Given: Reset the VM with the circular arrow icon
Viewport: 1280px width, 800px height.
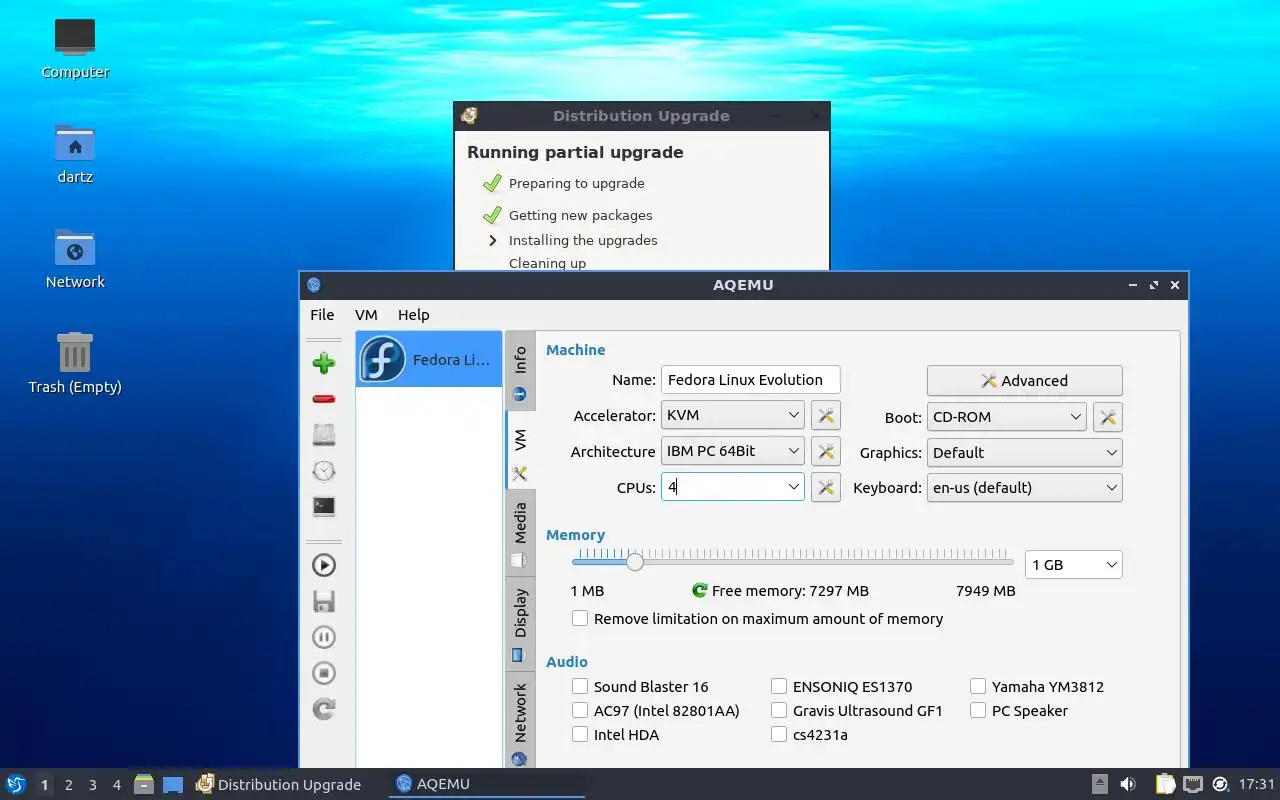Looking at the screenshot, I should pos(323,709).
